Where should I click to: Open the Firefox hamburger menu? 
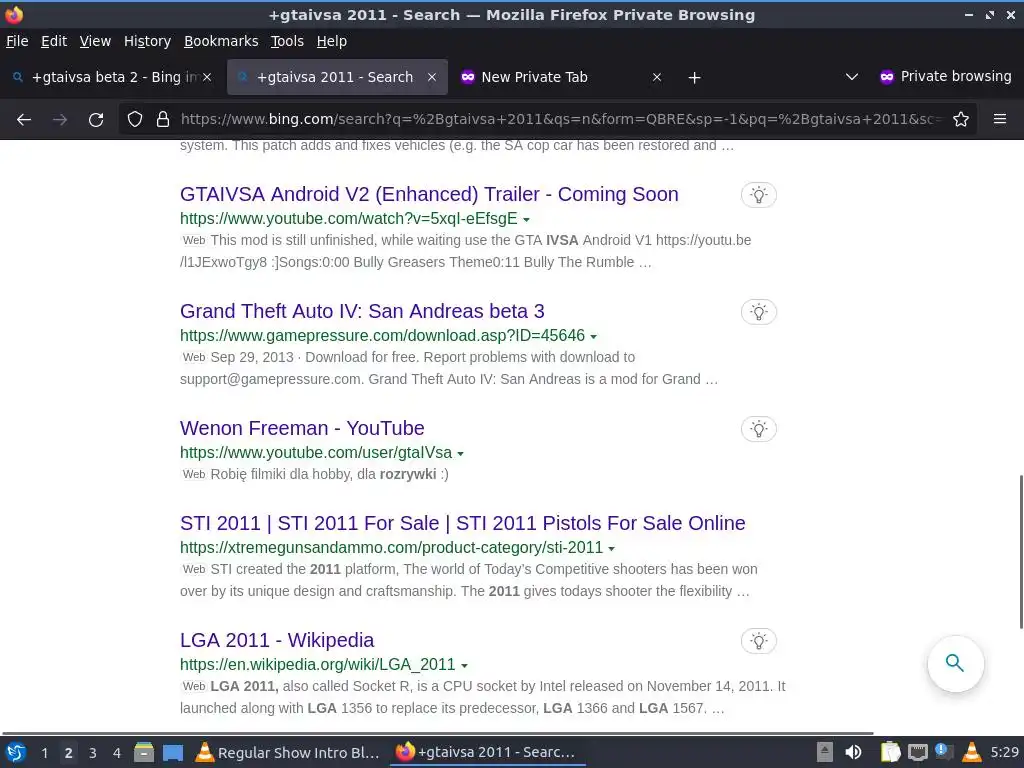point(1000,120)
